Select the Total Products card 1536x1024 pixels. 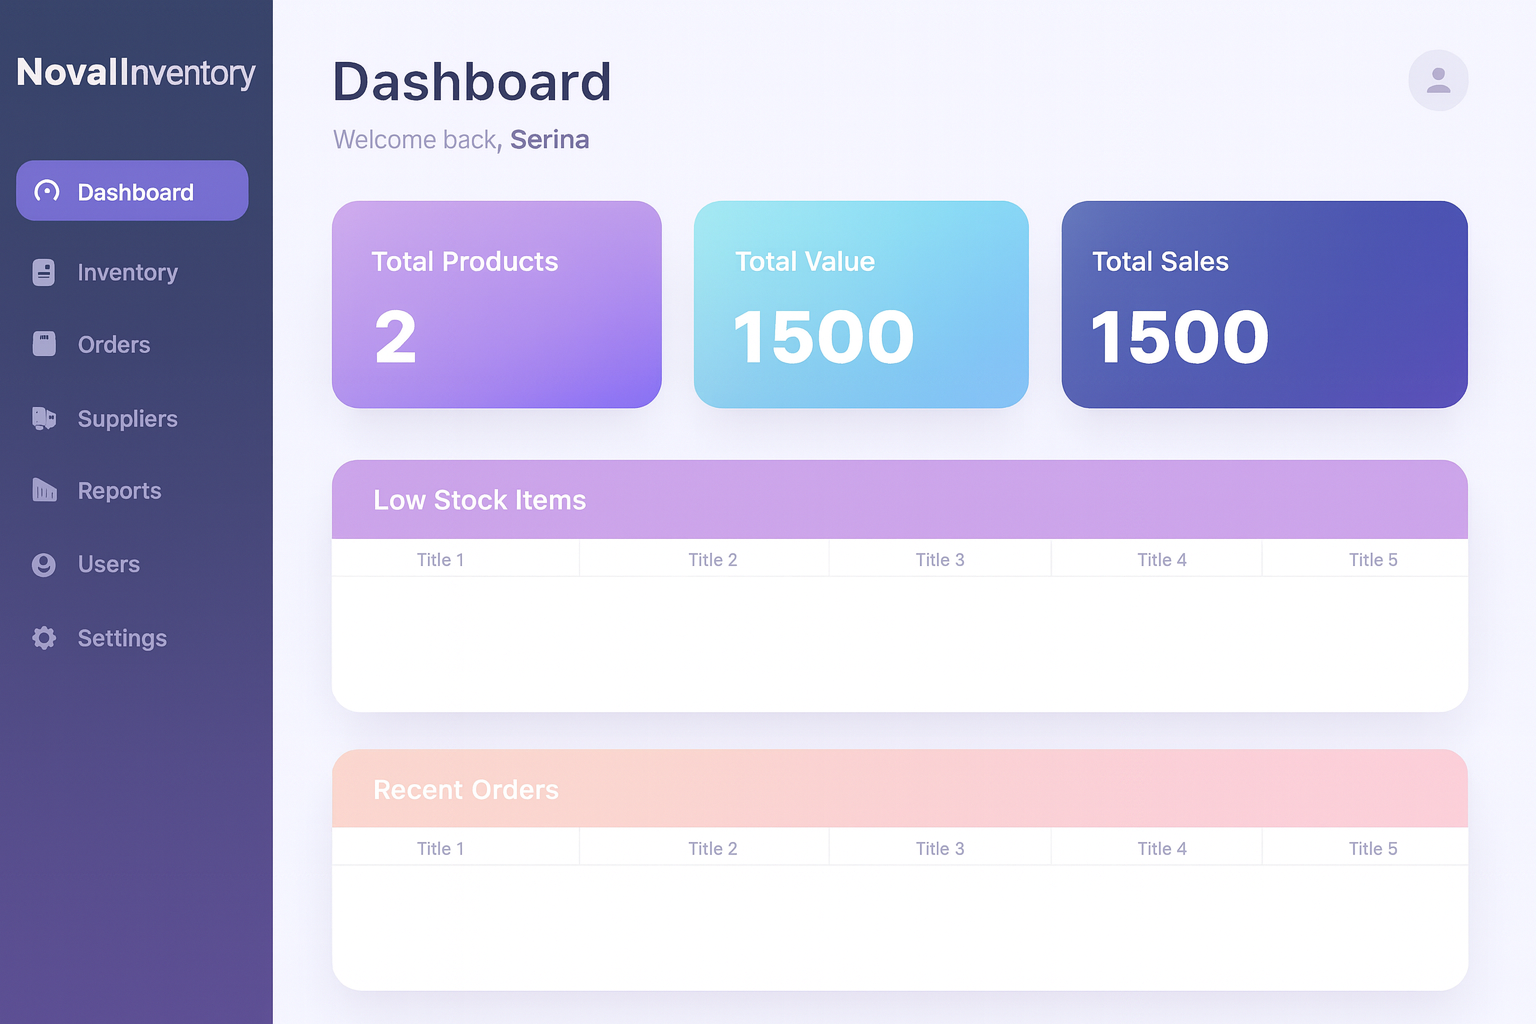(496, 305)
